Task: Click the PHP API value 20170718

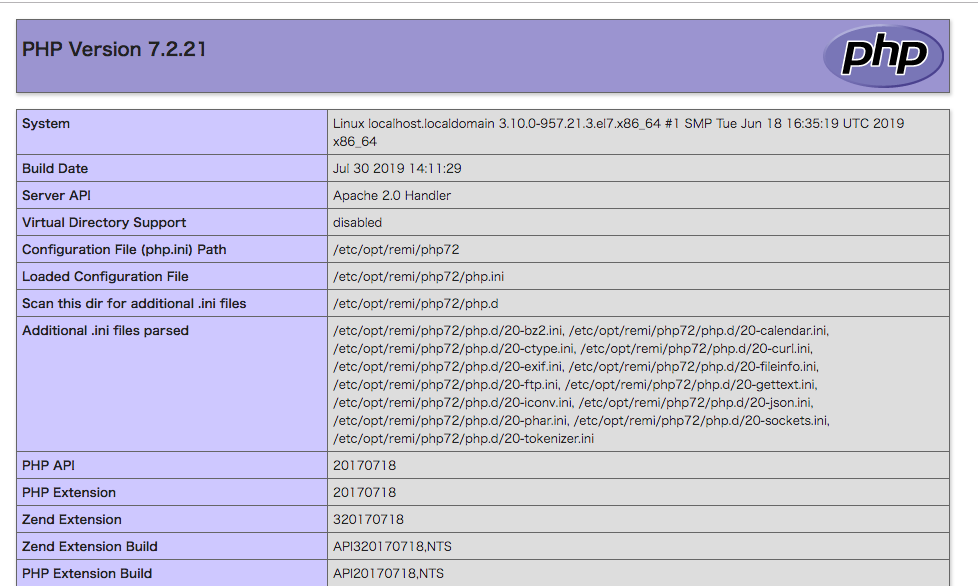Action: (364, 466)
